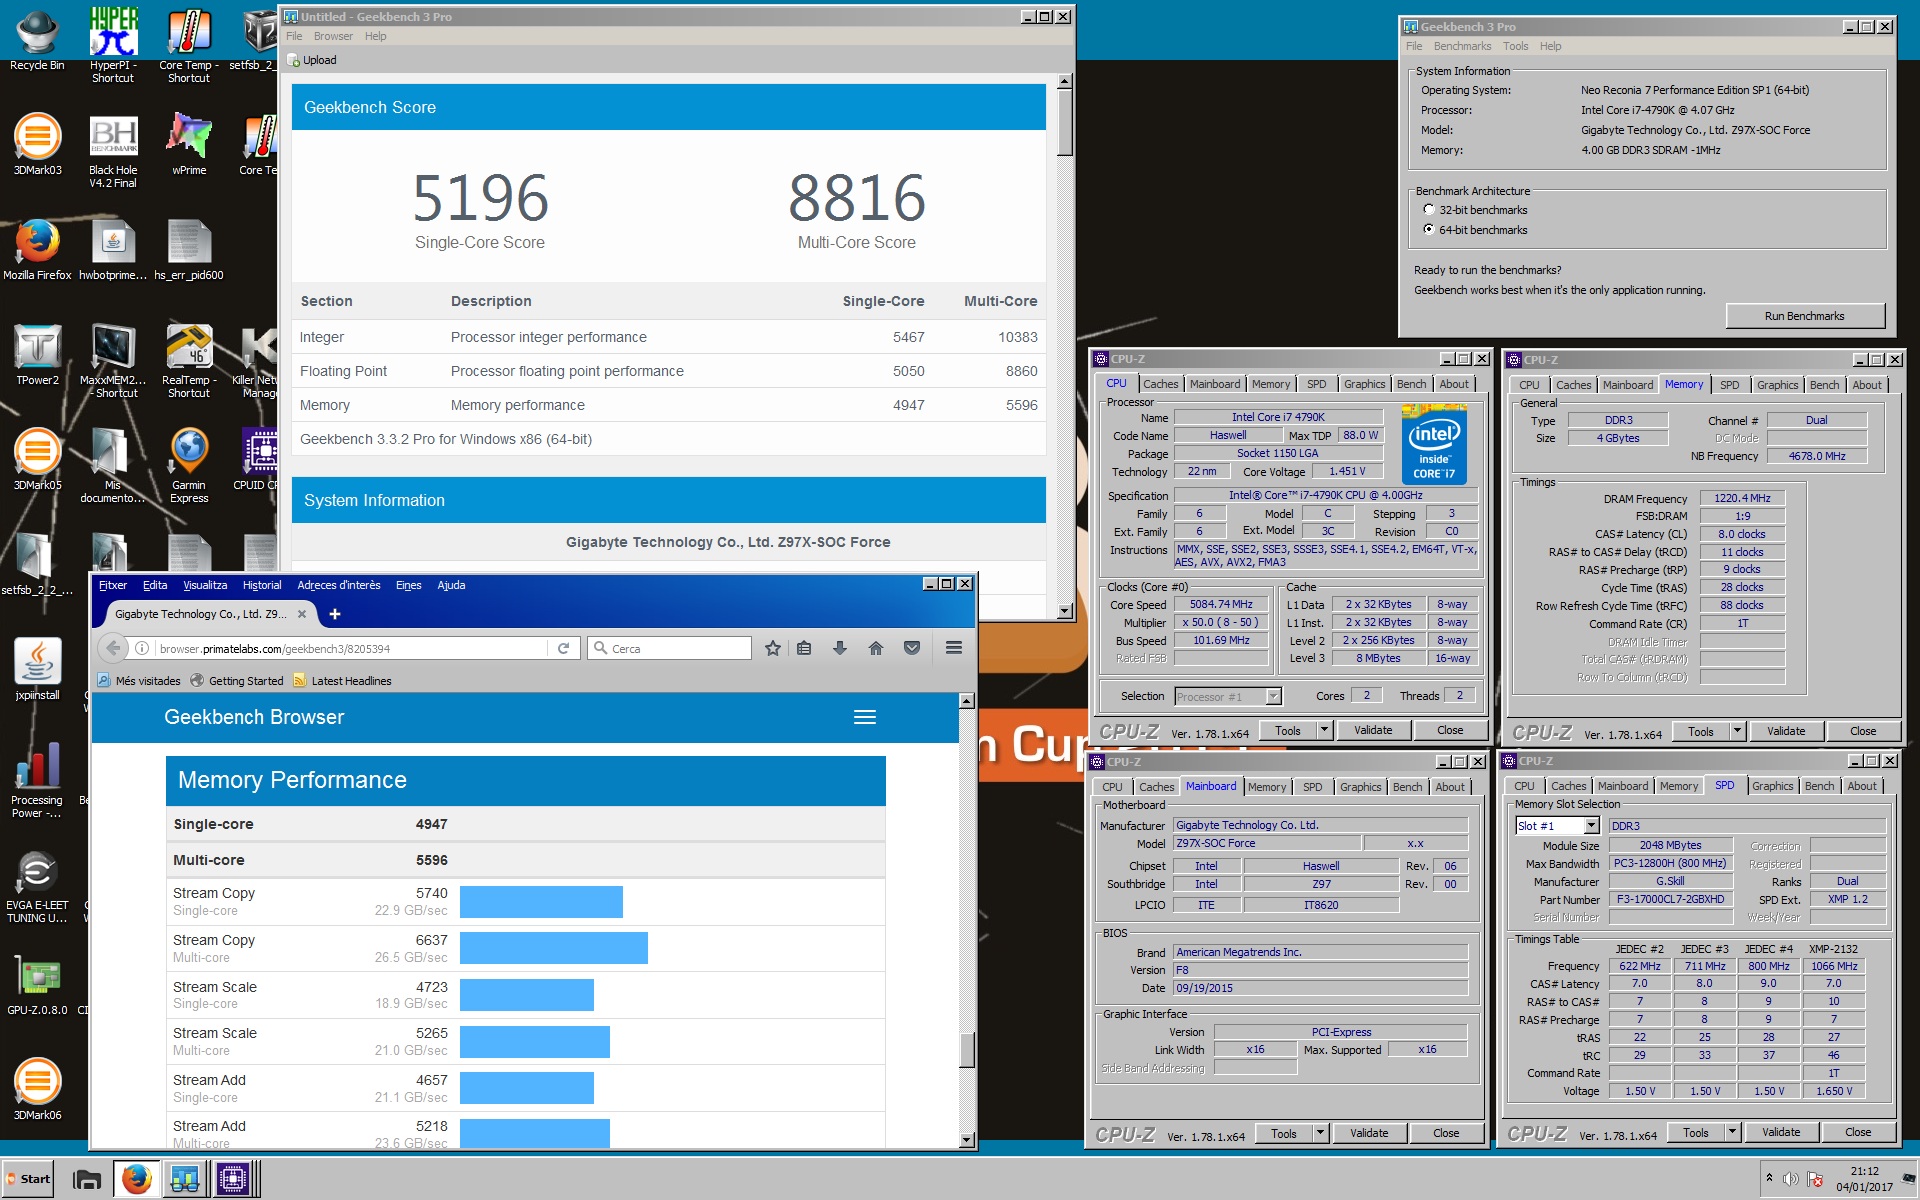
Task: Open Tools dropdown arrow in CPU-Z Memory window
Action: coord(1738,732)
